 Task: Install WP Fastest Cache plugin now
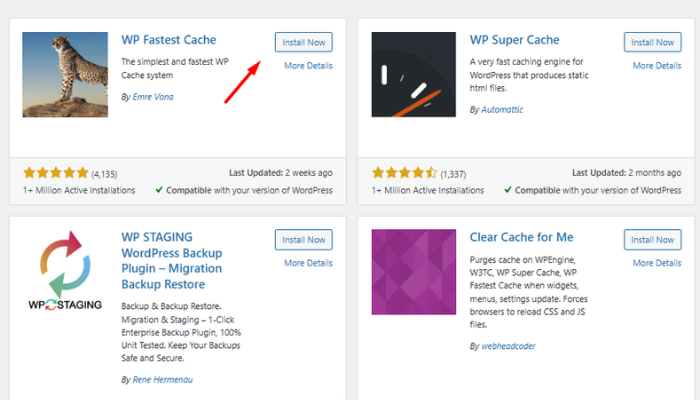(303, 41)
